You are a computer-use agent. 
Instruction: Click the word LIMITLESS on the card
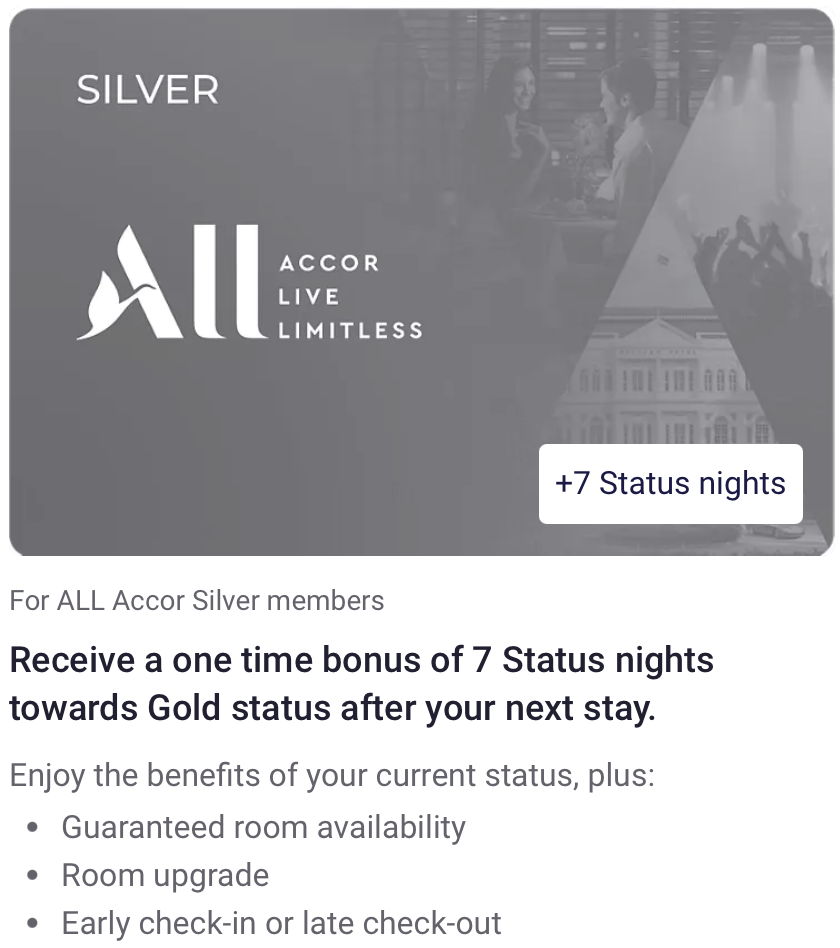click(349, 331)
